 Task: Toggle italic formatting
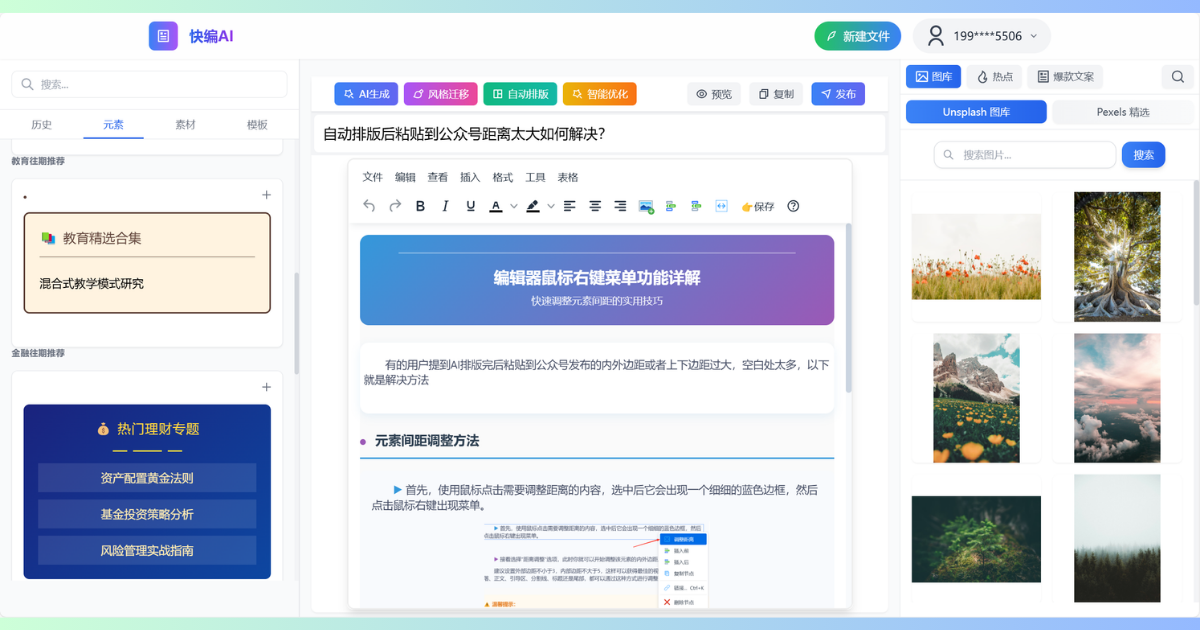[x=445, y=206]
